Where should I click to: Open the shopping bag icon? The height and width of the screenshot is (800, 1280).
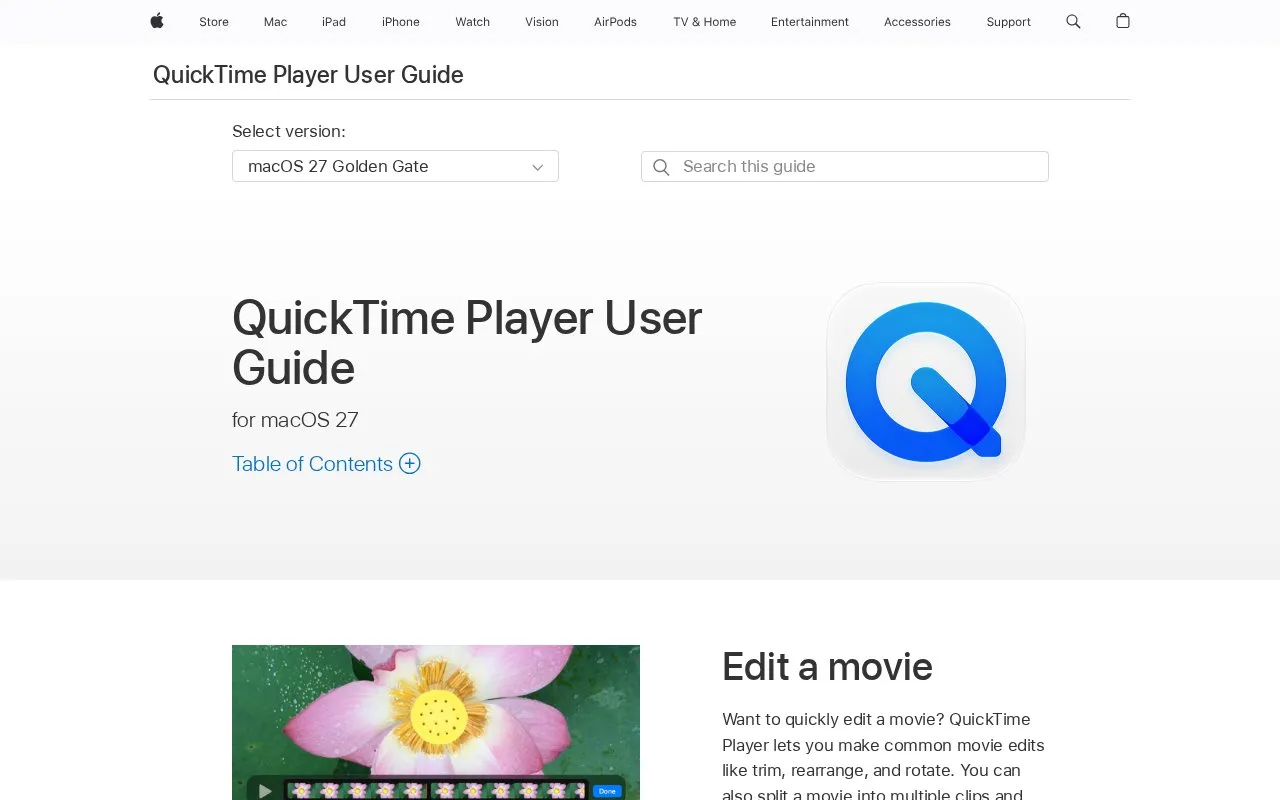click(x=1123, y=21)
